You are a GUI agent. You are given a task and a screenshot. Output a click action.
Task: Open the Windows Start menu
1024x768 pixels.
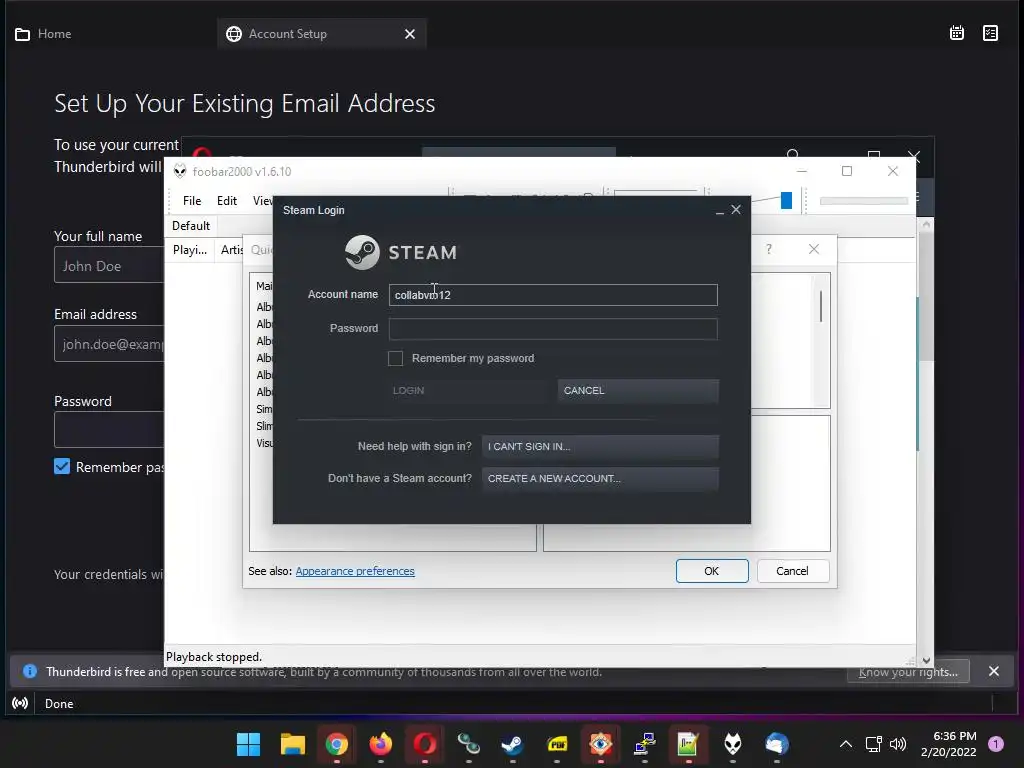[248, 744]
